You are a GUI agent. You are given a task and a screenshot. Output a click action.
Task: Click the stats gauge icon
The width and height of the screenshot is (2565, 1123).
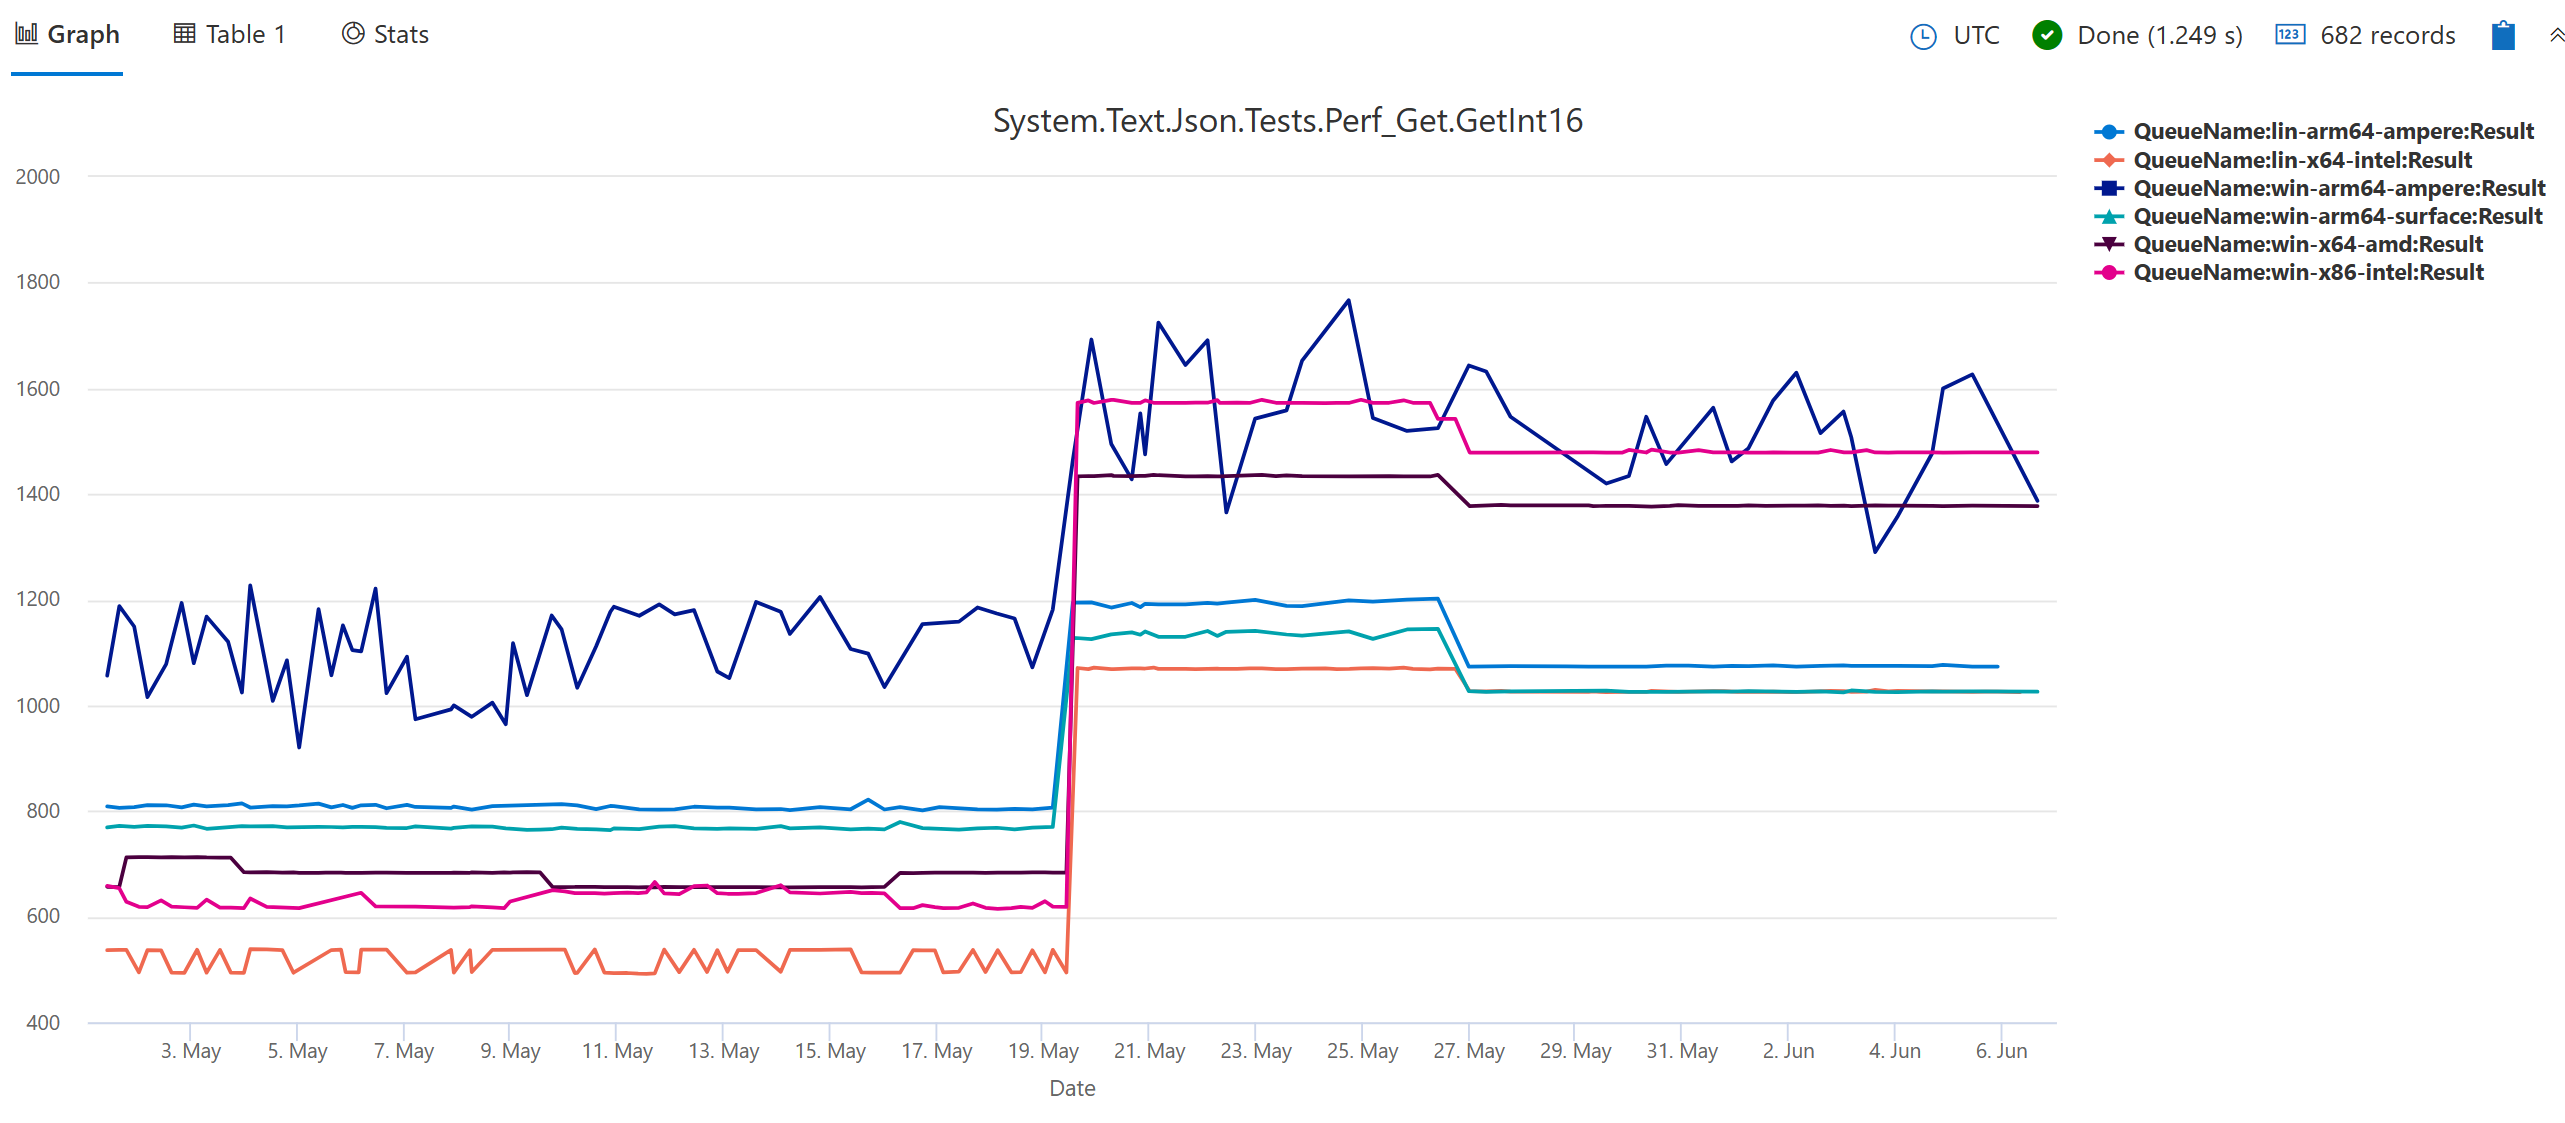352,32
